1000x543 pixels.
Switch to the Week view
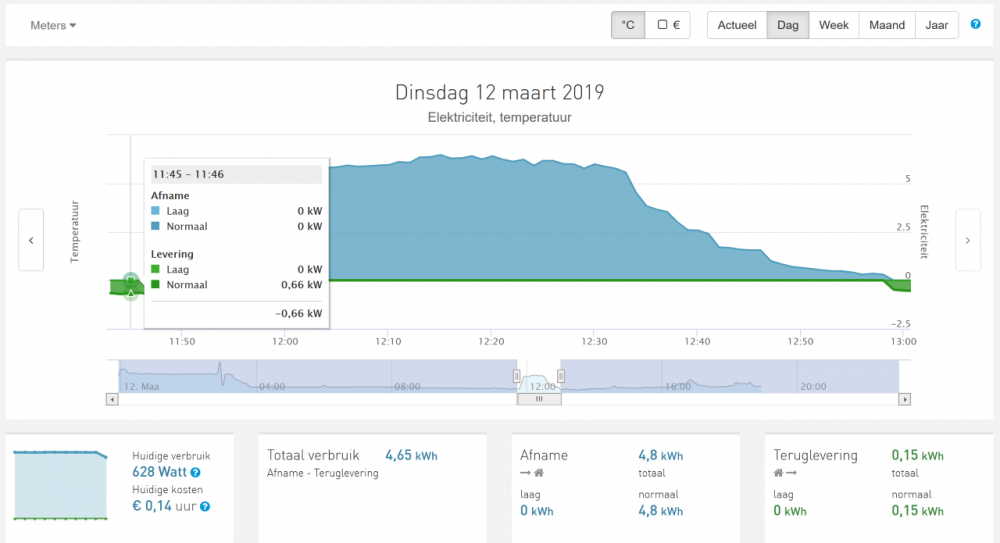coord(834,25)
